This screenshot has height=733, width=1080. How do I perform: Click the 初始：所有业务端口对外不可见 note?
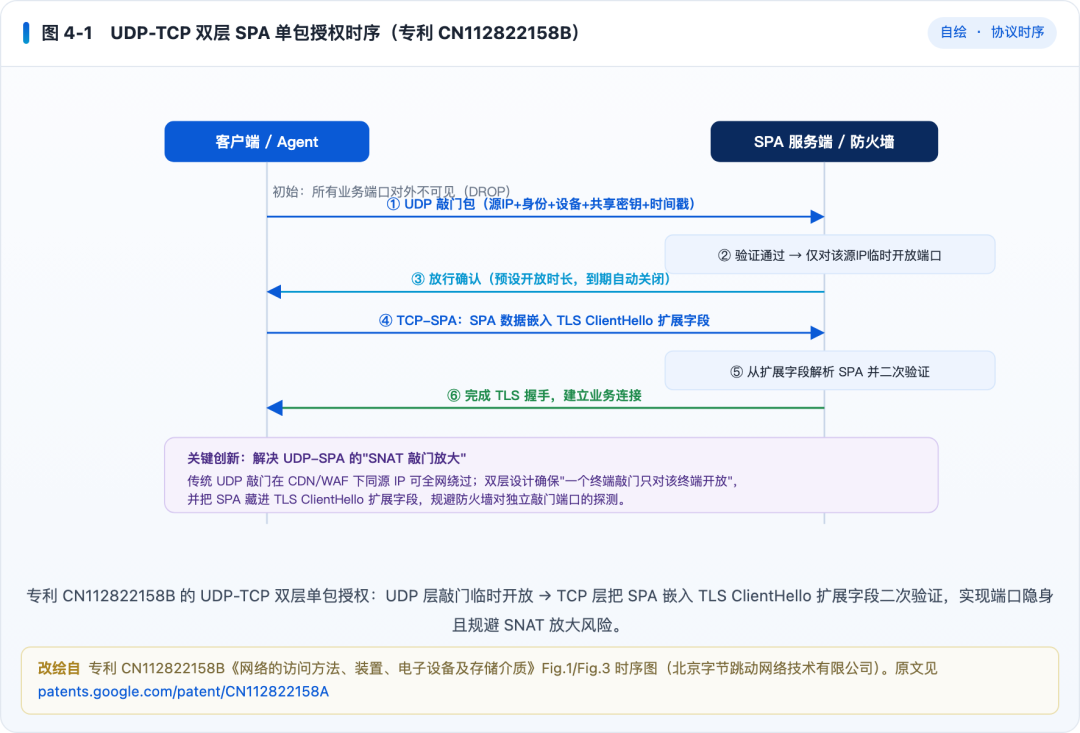point(391,192)
